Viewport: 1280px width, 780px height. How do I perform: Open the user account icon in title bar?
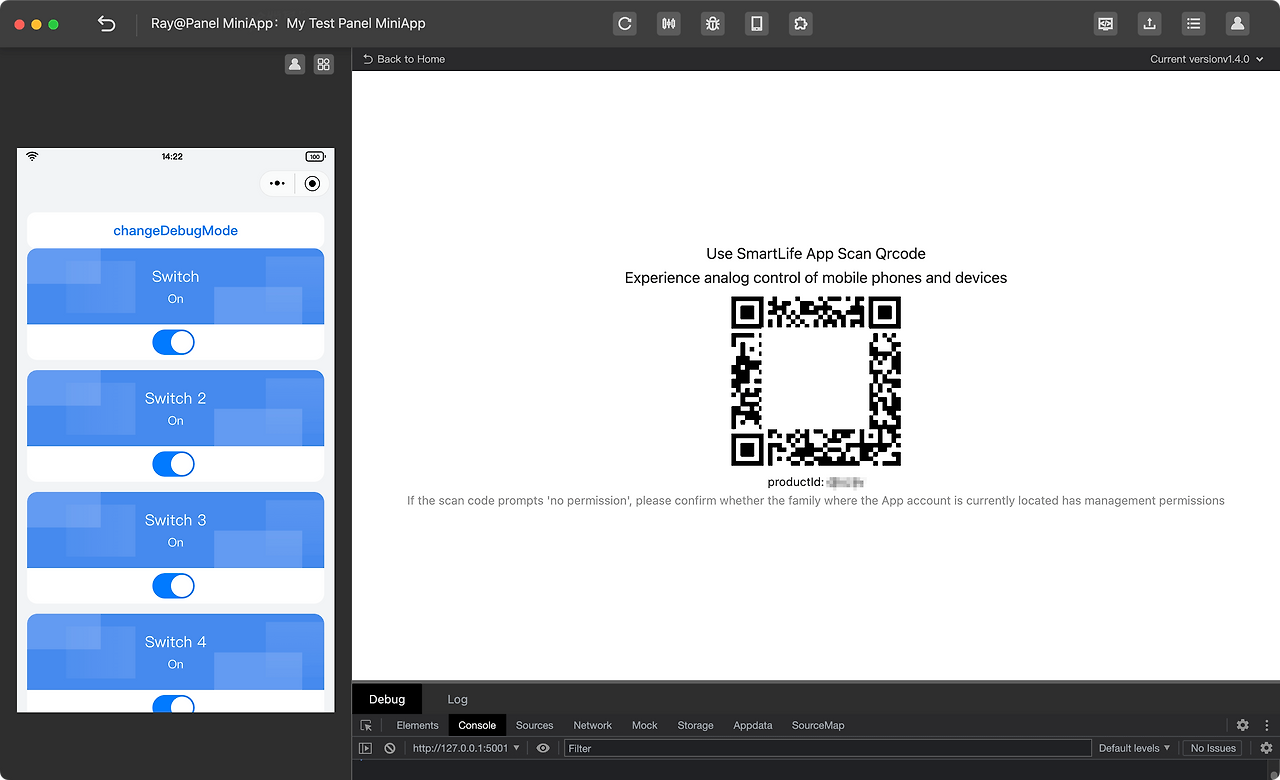[x=1238, y=23]
